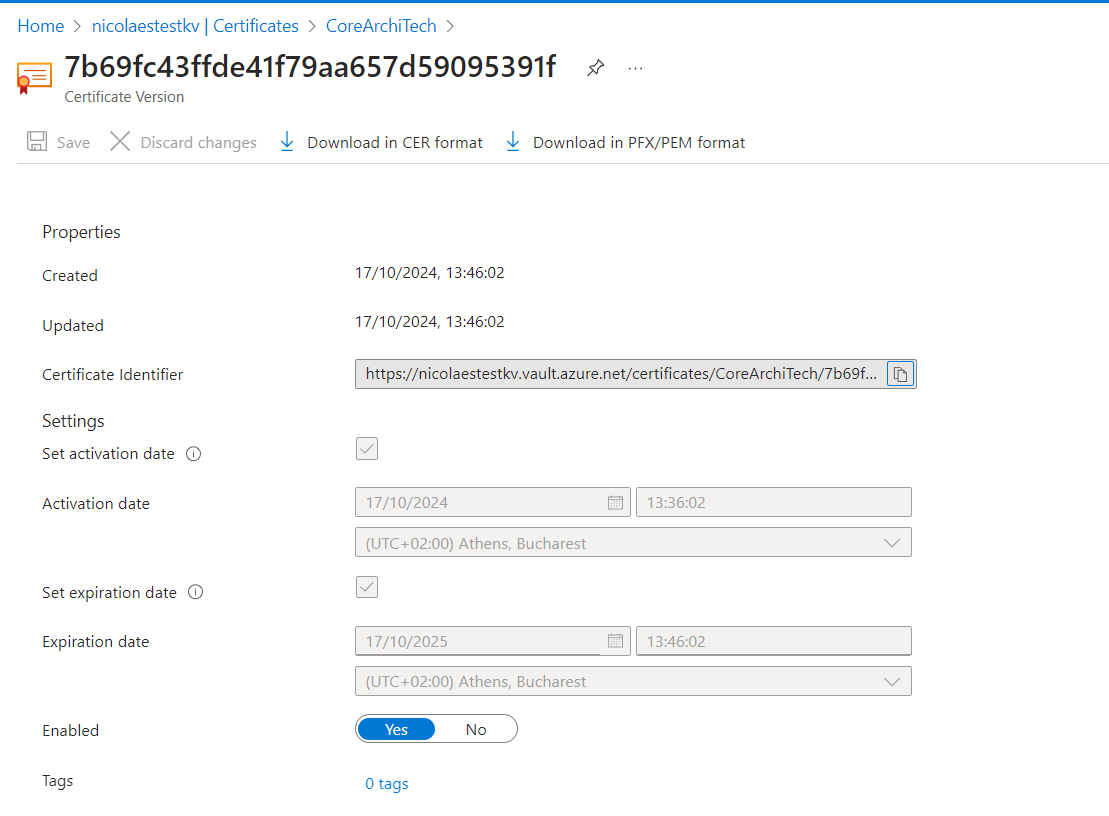Click the Discard changes X icon
Screen dimensions: 1109x816
tap(119, 142)
